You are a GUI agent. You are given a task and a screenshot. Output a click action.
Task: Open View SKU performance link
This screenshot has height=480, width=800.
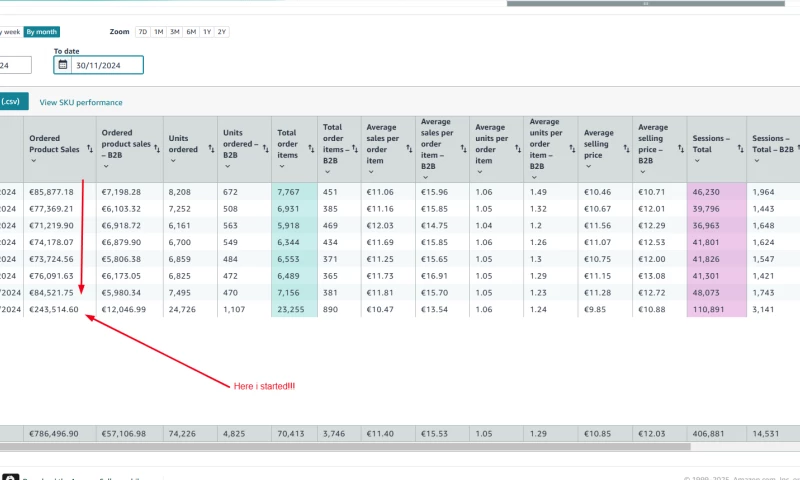[x=81, y=103]
